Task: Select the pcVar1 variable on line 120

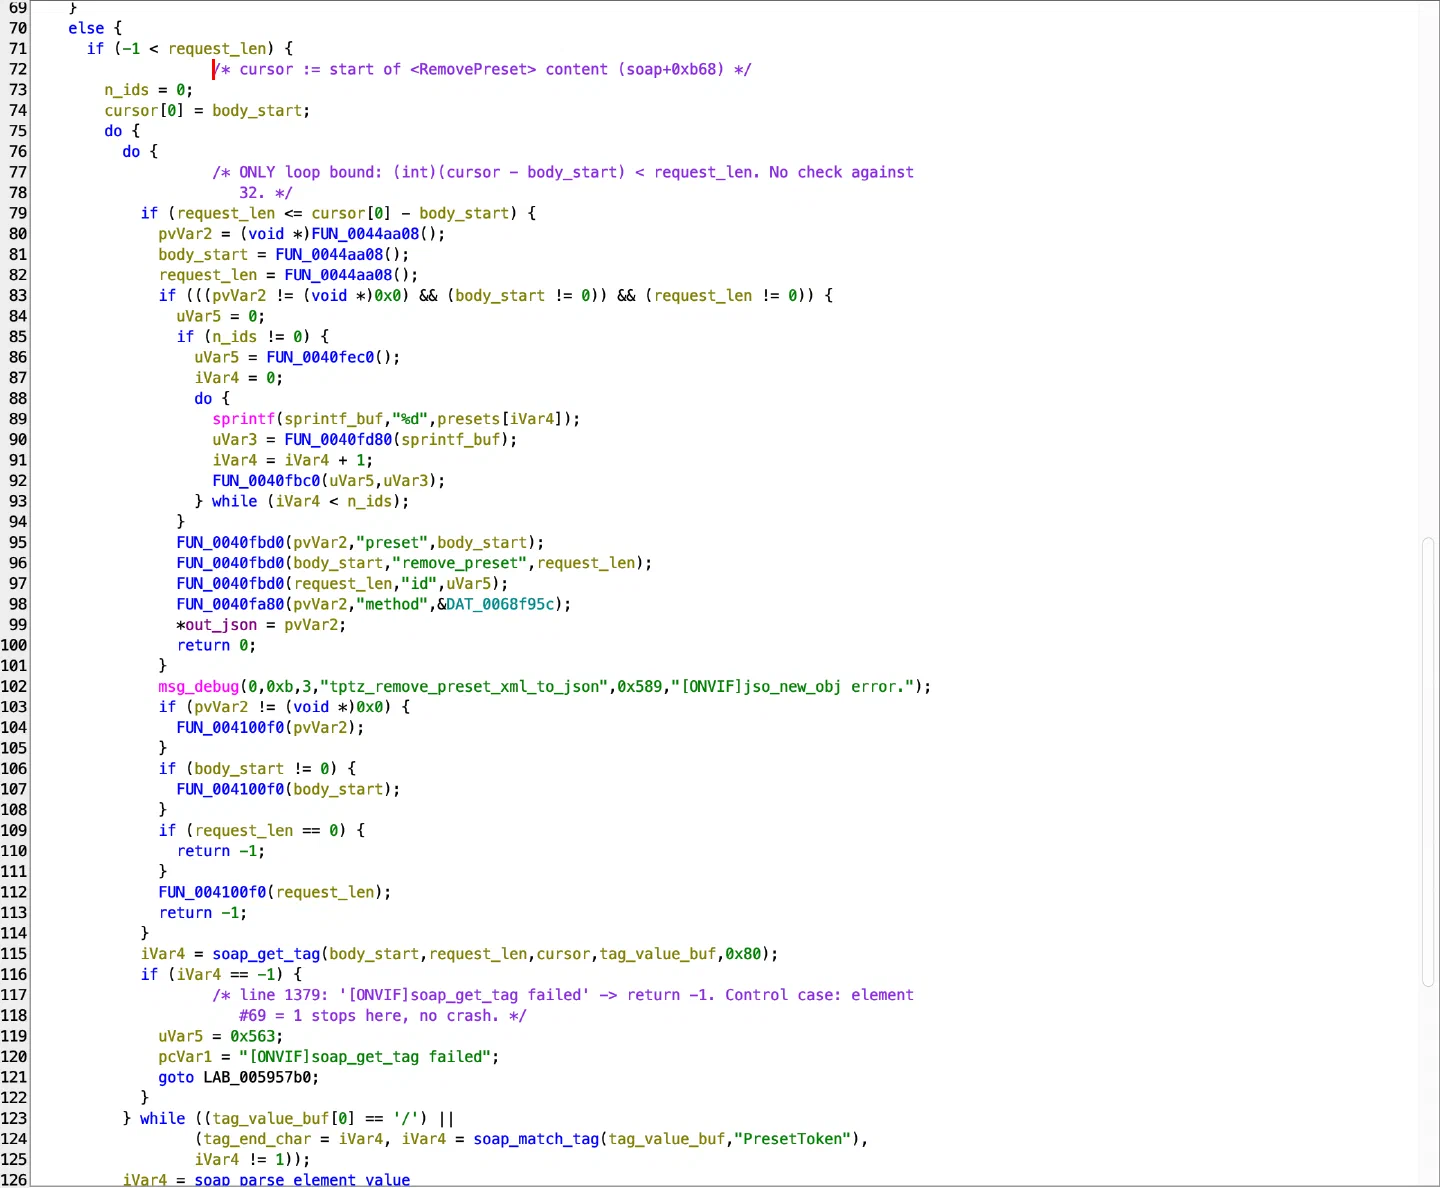Action: click(x=185, y=1057)
